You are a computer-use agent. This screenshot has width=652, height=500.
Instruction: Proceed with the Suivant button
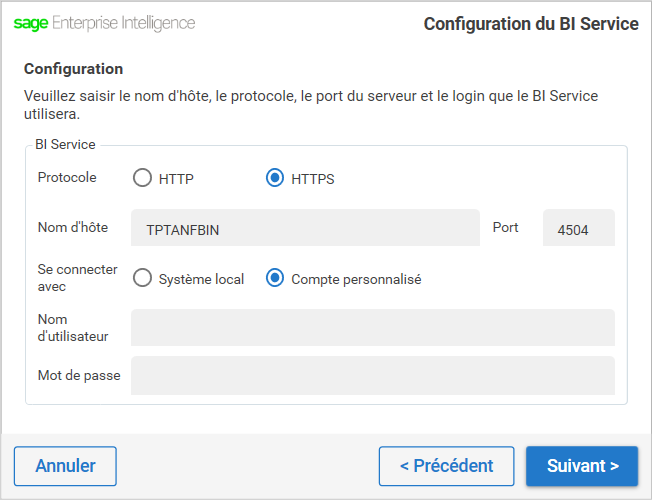coord(582,466)
